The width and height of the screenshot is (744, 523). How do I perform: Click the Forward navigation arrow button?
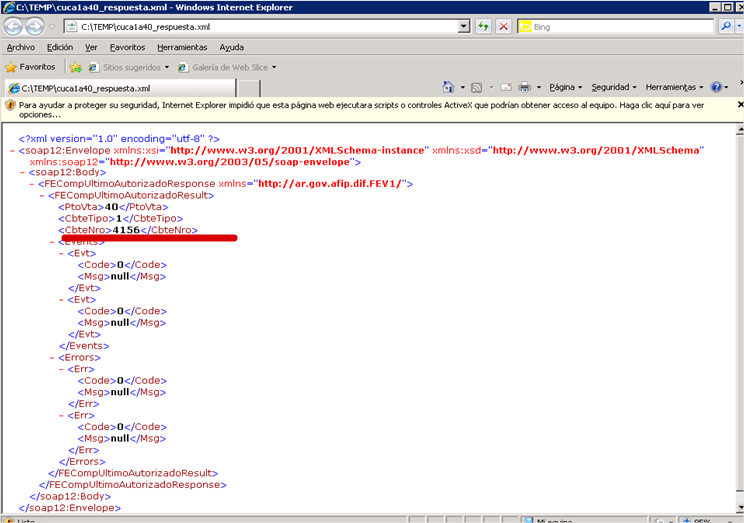pos(35,27)
